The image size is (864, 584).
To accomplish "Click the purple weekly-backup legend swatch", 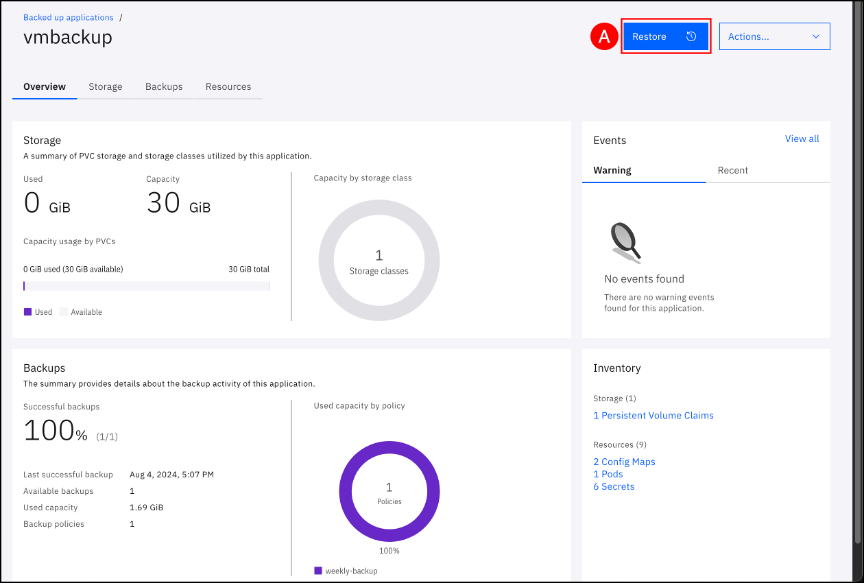I will (x=318, y=571).
